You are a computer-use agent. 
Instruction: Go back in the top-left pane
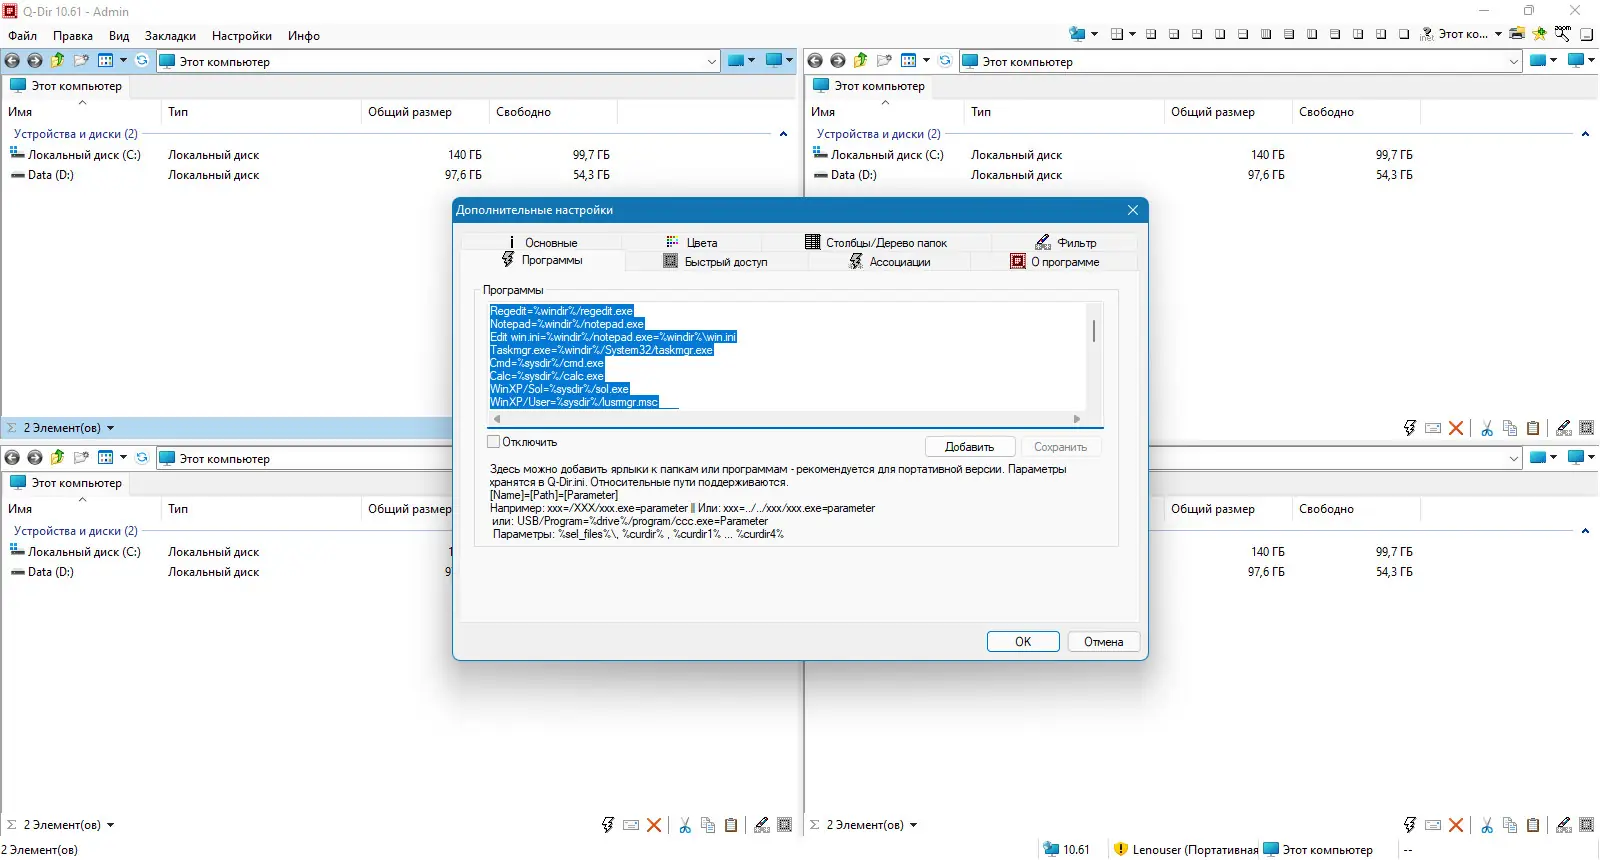click(x=12, y=61)
